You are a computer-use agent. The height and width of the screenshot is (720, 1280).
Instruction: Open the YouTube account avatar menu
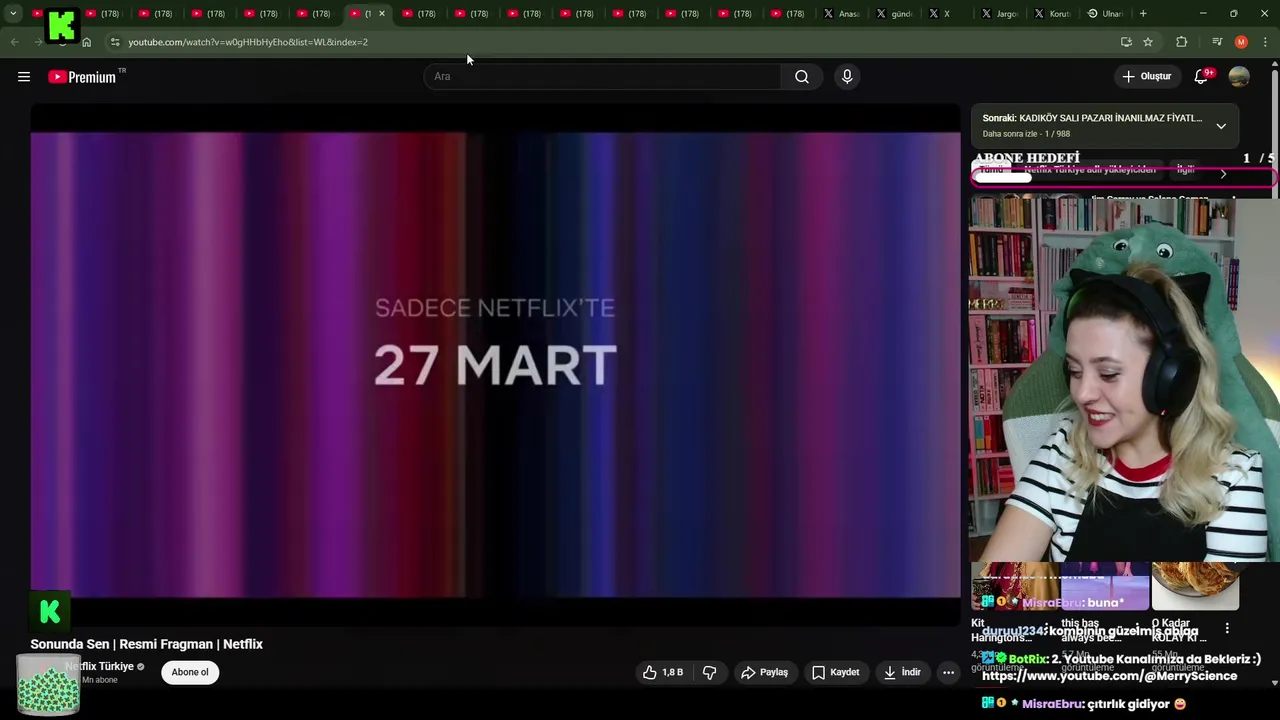click(x=1239, y=77)
